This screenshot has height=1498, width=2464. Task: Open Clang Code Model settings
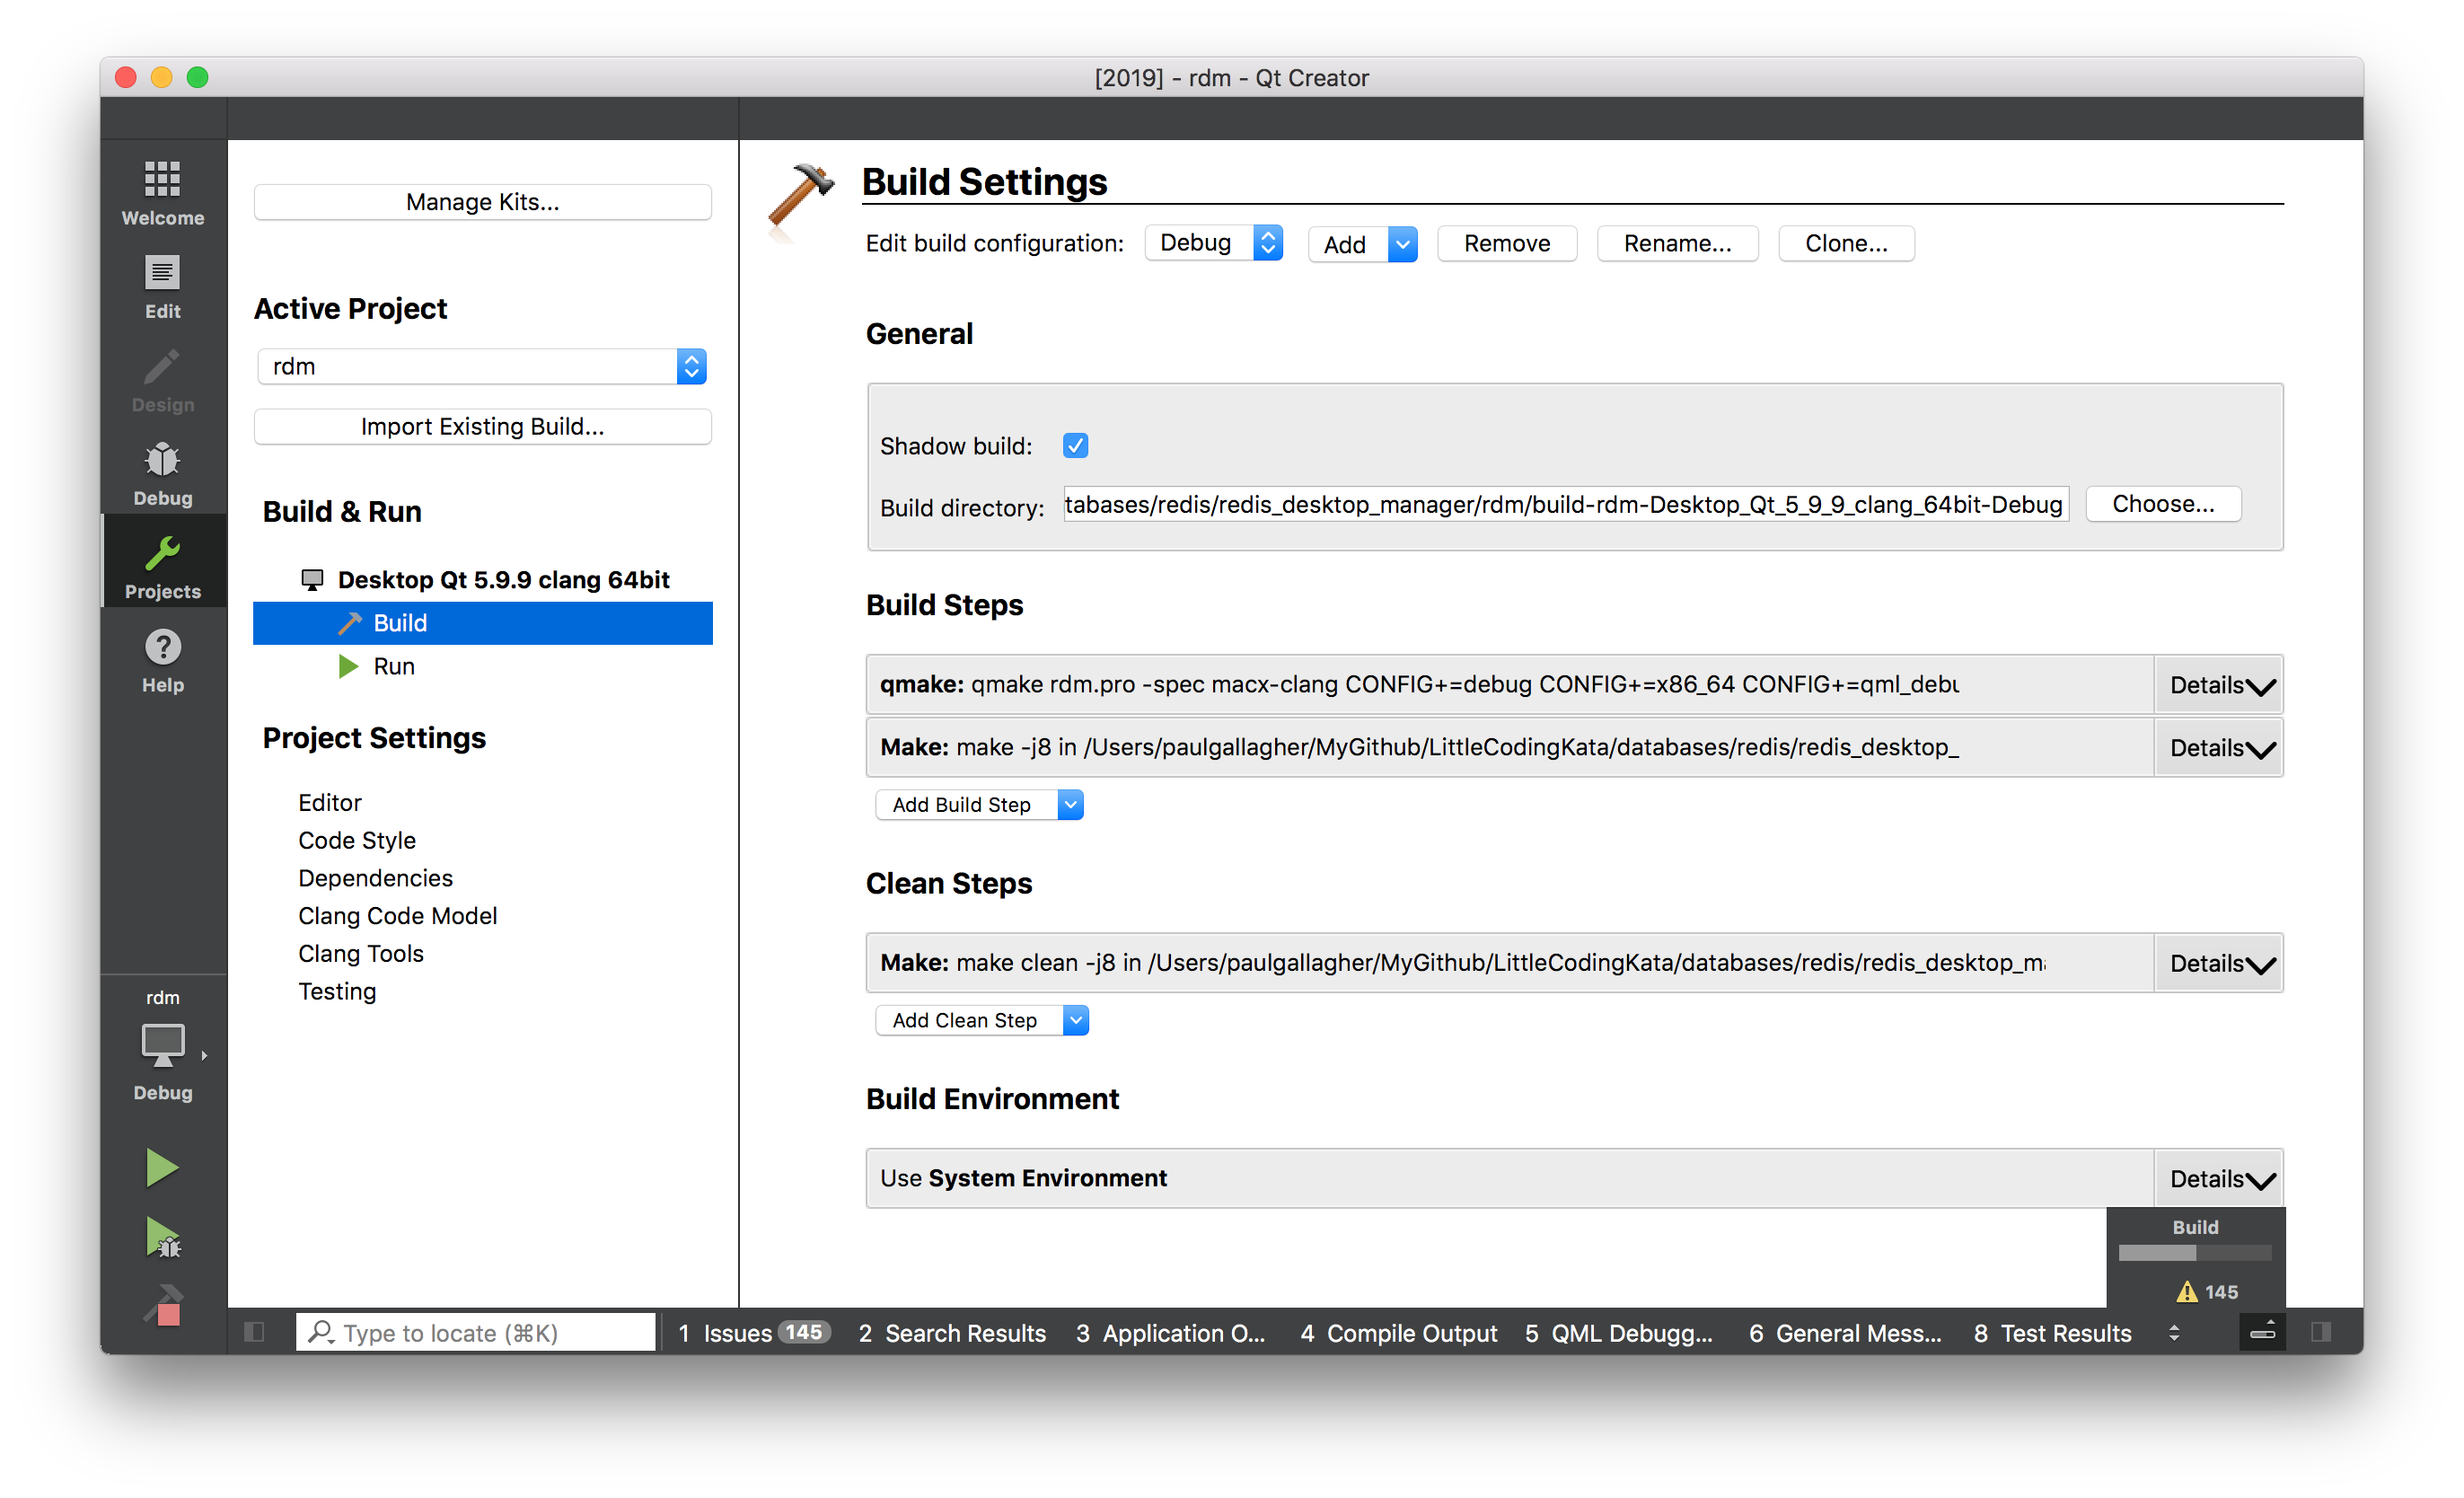397,916
